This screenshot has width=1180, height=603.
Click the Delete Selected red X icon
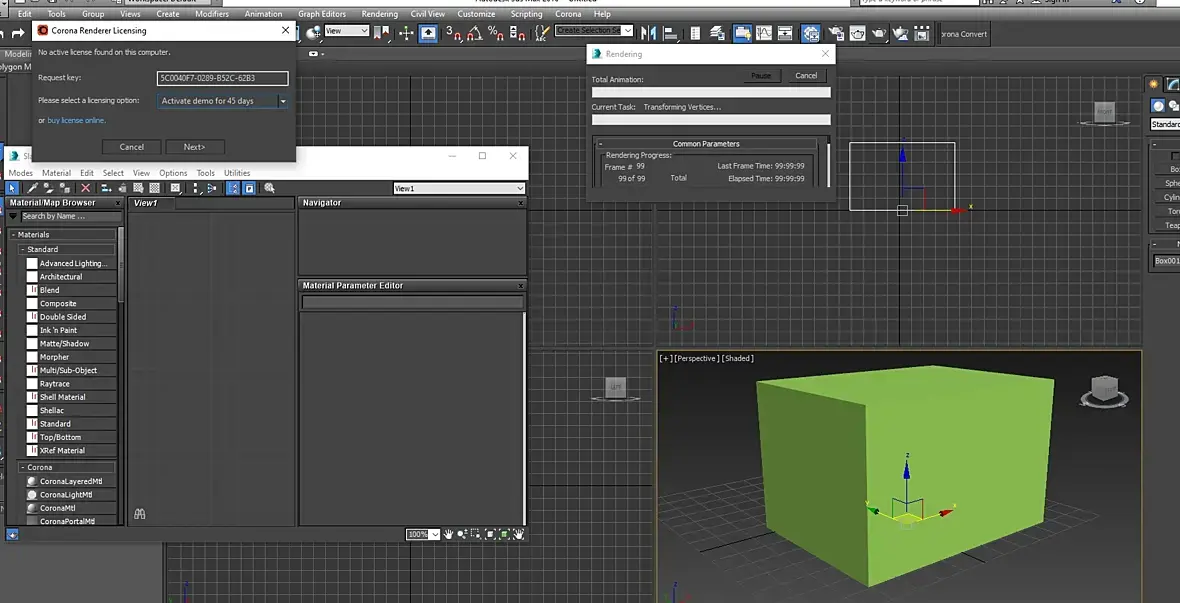point(85,188)
